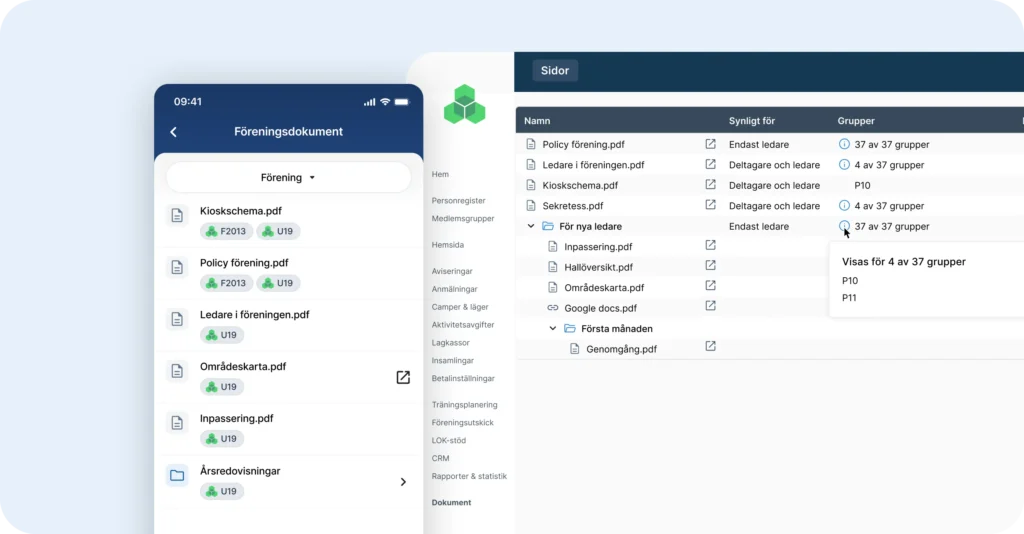Image resolution: width=1024 pixels, height=534 pixels.
Task: Open the Förening dropdown selector
Action: coord(288,178)
